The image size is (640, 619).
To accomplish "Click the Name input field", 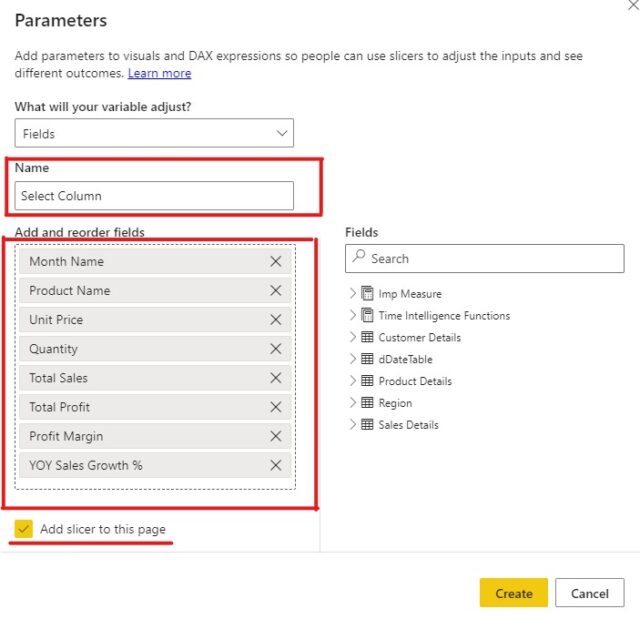I will 154,196.
